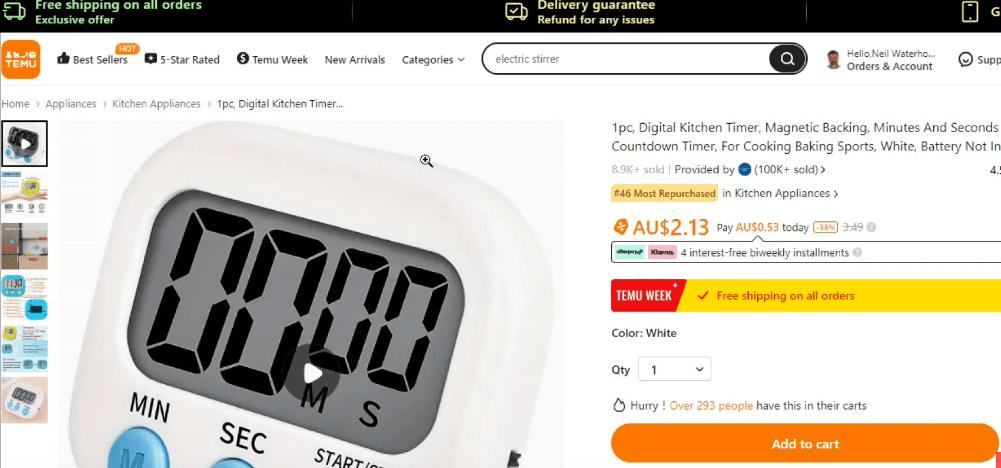Expand the Categories menu
Viewport: 1001px width, 468px height.
[x=433, y=59]
